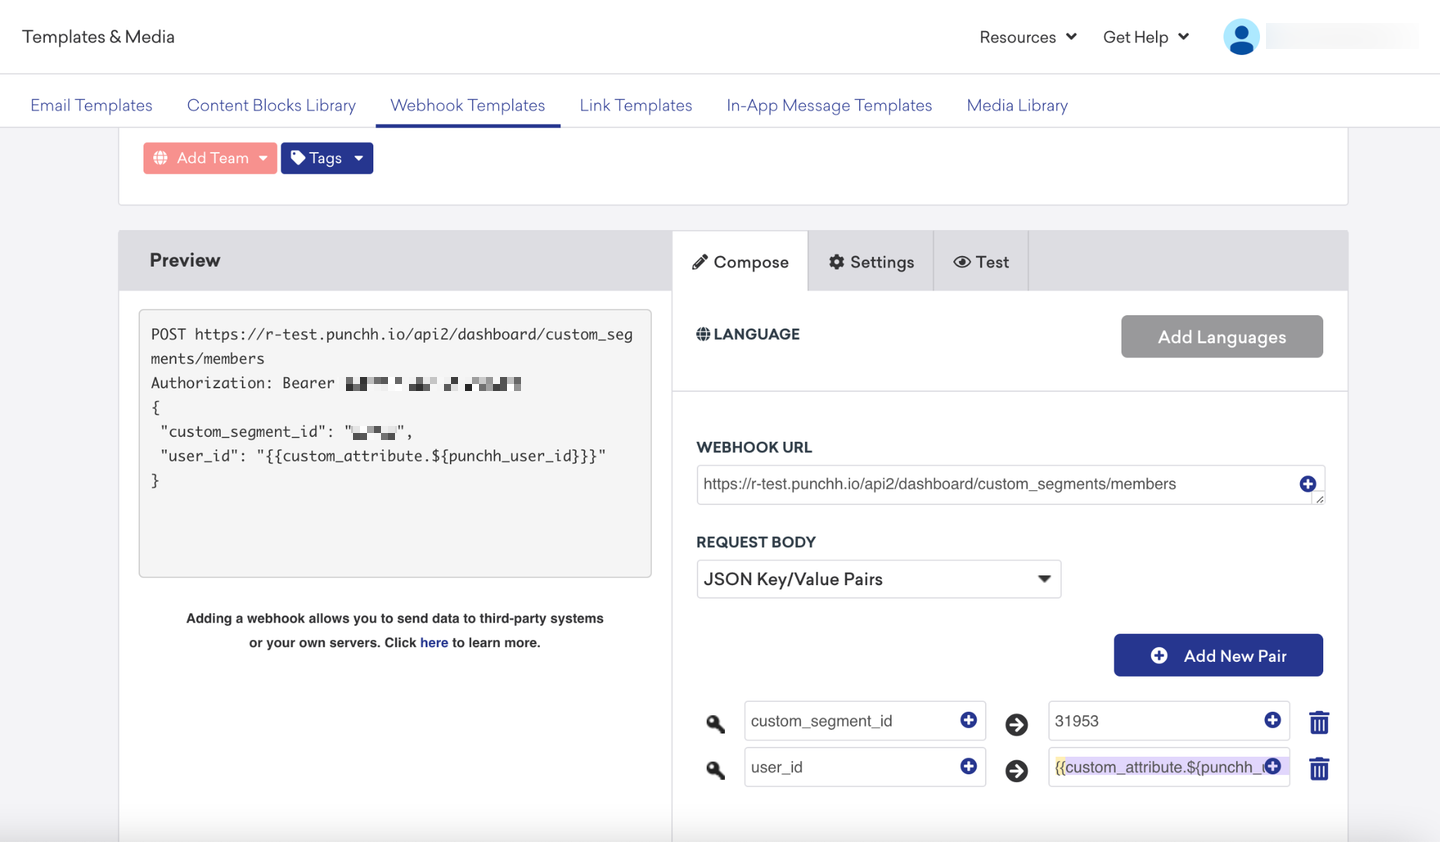The image size is (1440, 842).
Task: Click the Preview panel heading
Action: [185, 260]
